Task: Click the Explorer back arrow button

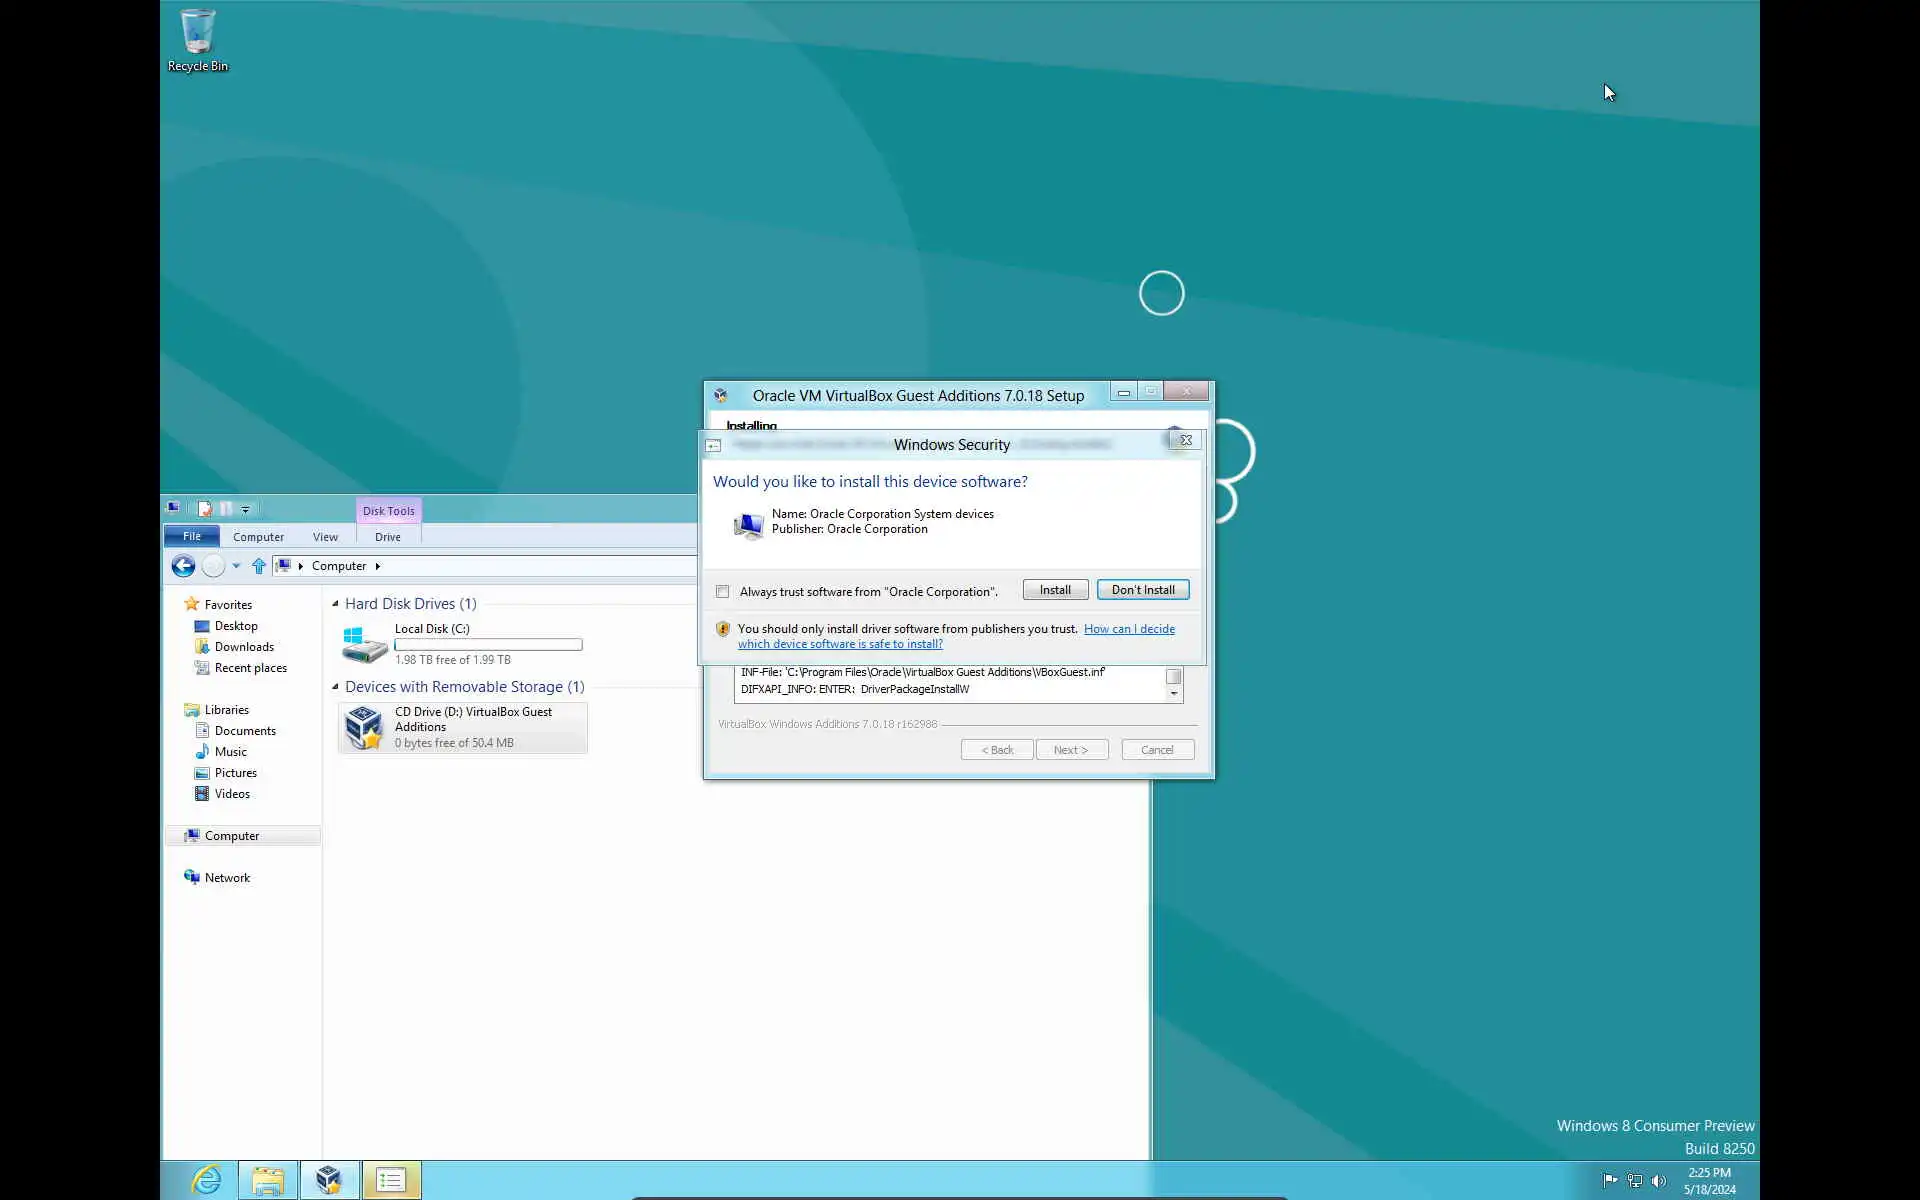Action: [183, 566]
